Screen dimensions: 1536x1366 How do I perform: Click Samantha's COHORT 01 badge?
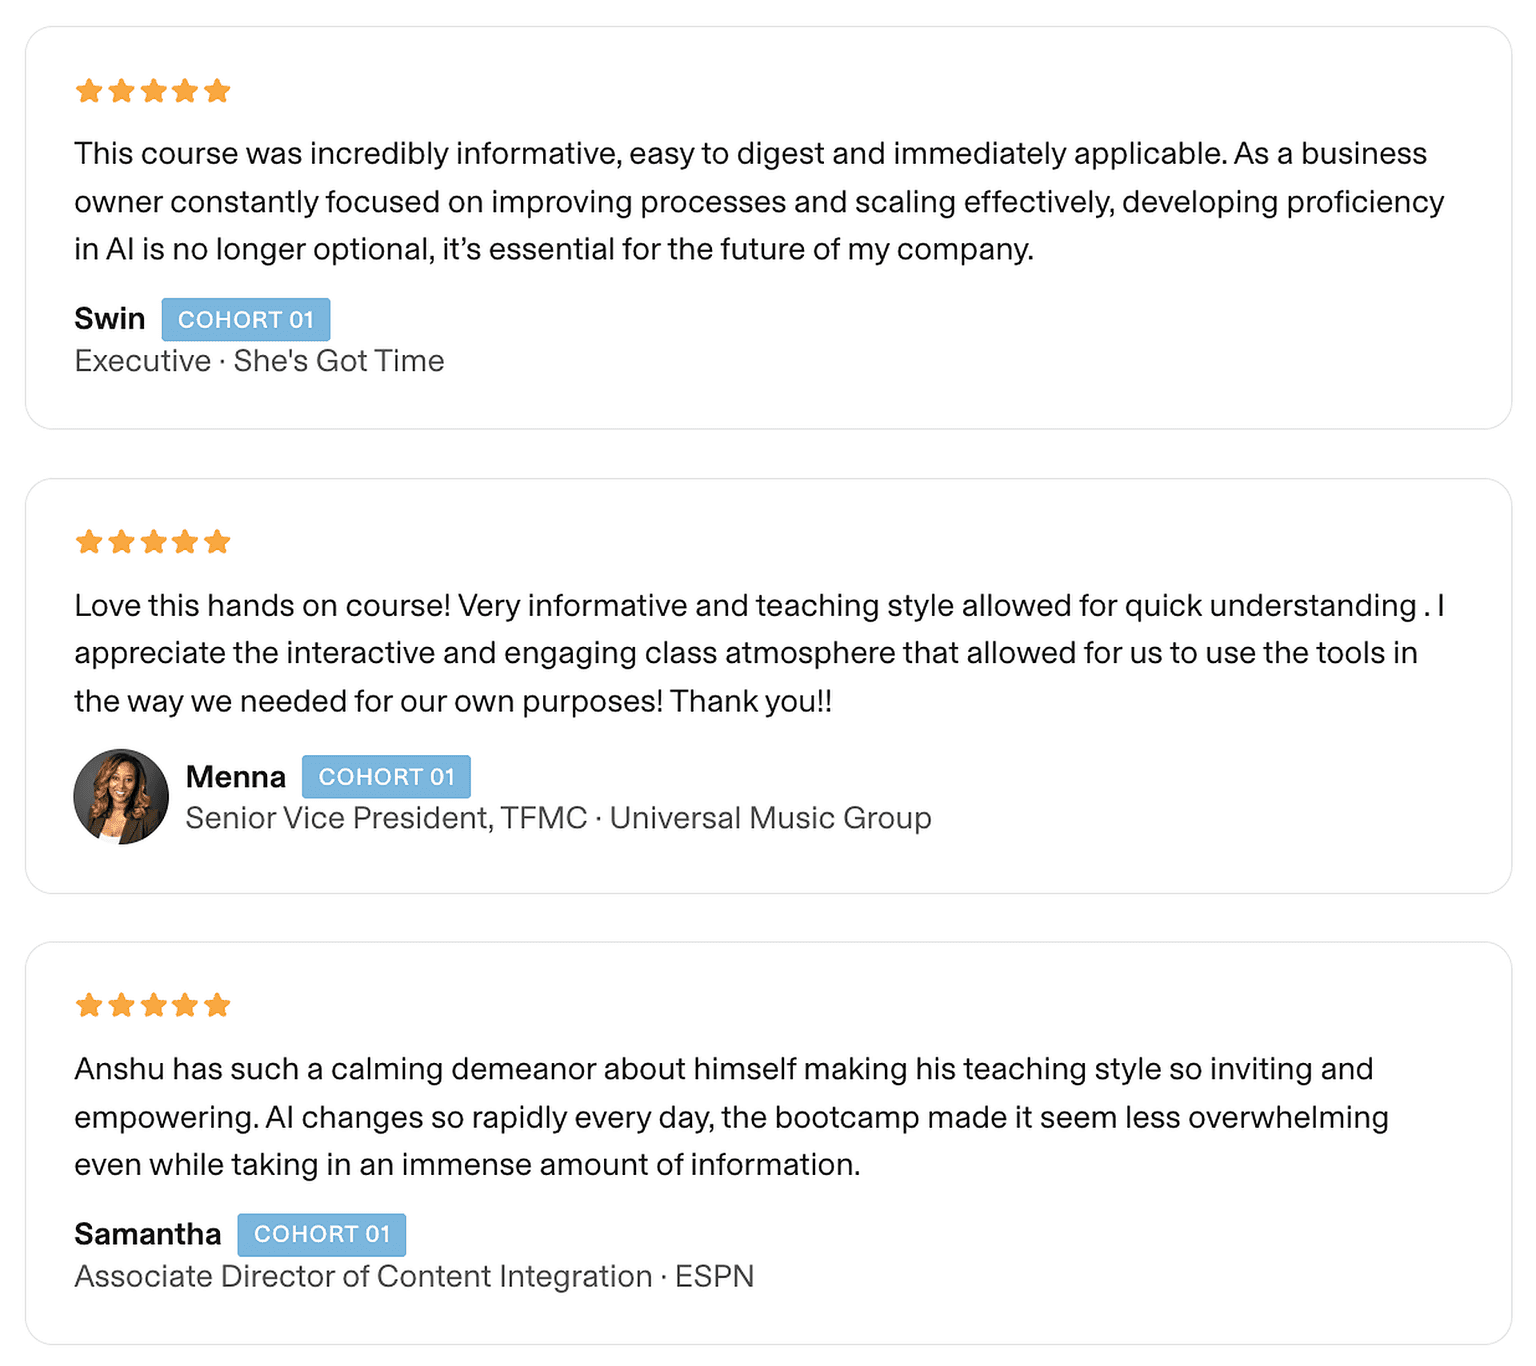[x=321, y=1235]
